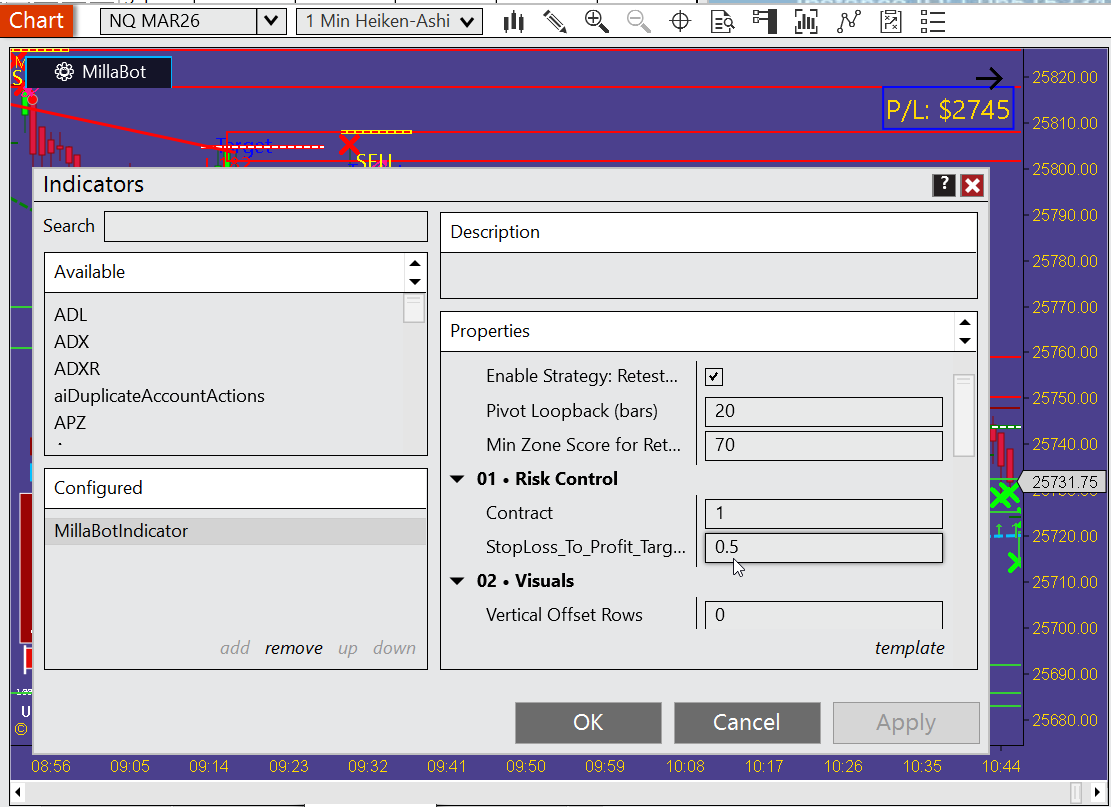
Task: Open the chart properties list icon
Action: [932, 21]
